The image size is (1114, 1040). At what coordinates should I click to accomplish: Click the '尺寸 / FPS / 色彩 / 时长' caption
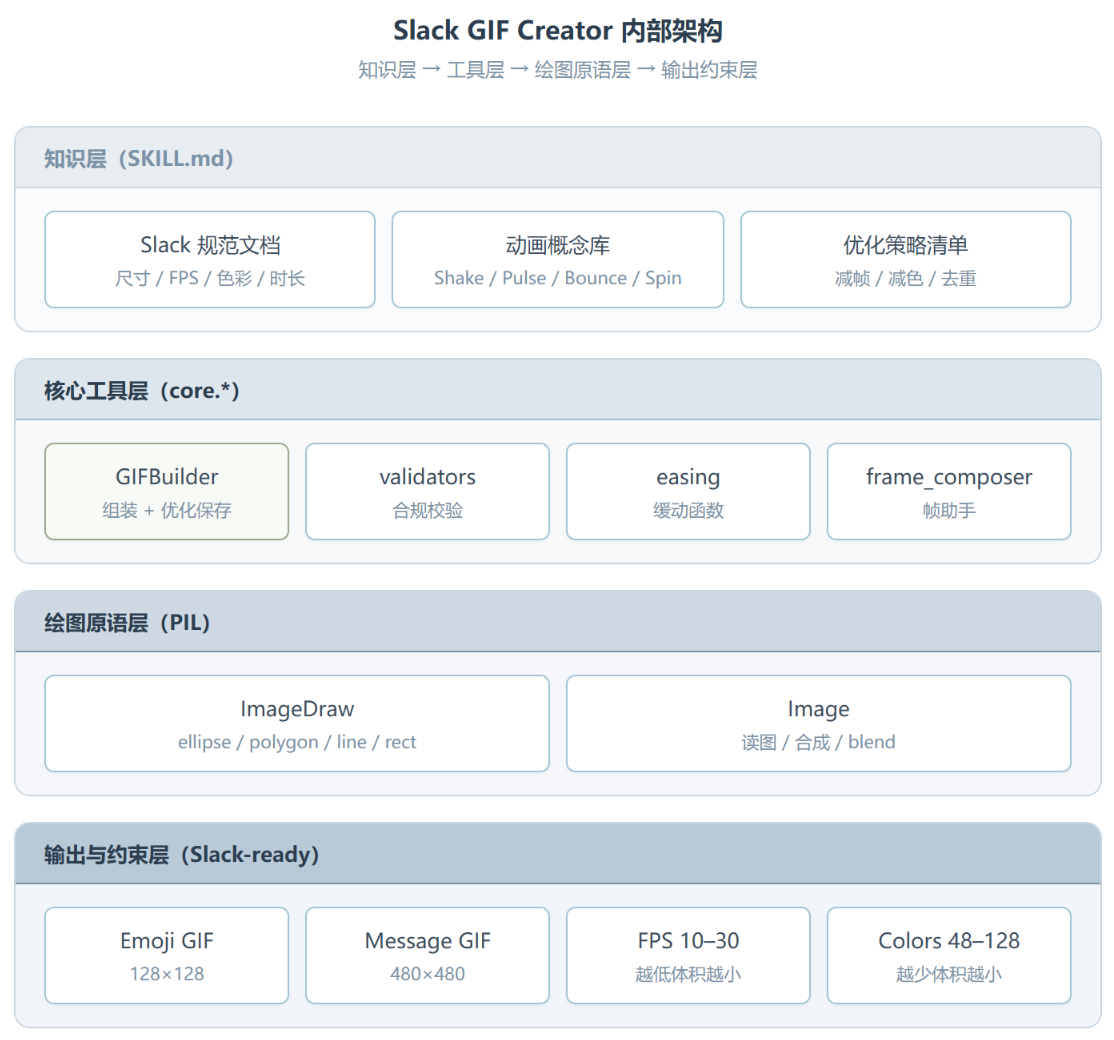210,278
